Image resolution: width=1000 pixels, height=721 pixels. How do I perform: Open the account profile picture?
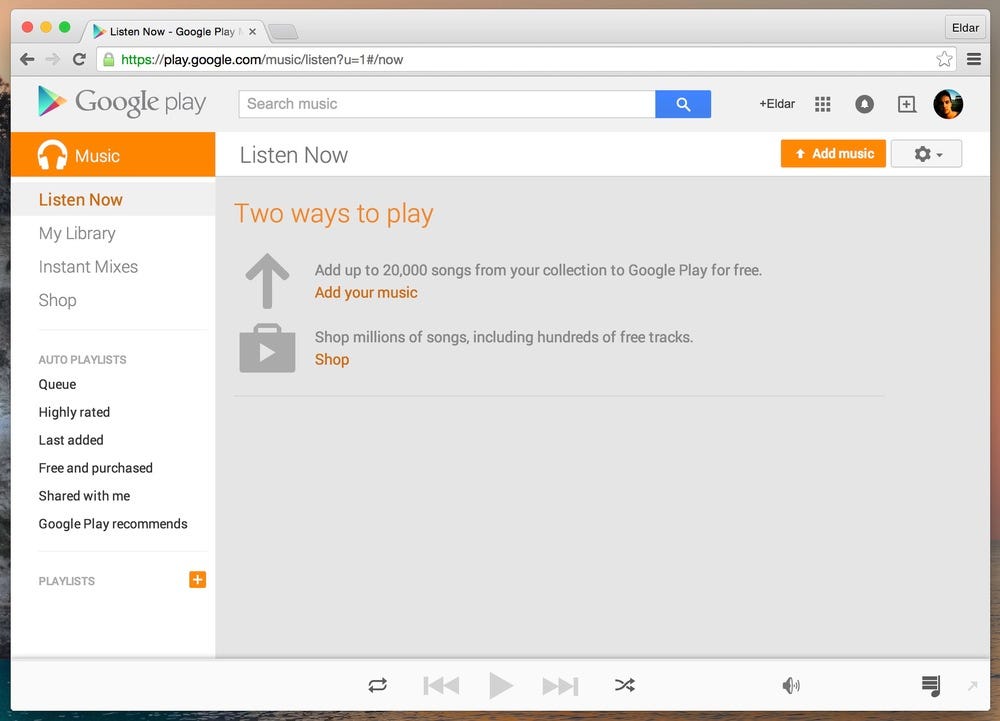(x=948, y=104)
